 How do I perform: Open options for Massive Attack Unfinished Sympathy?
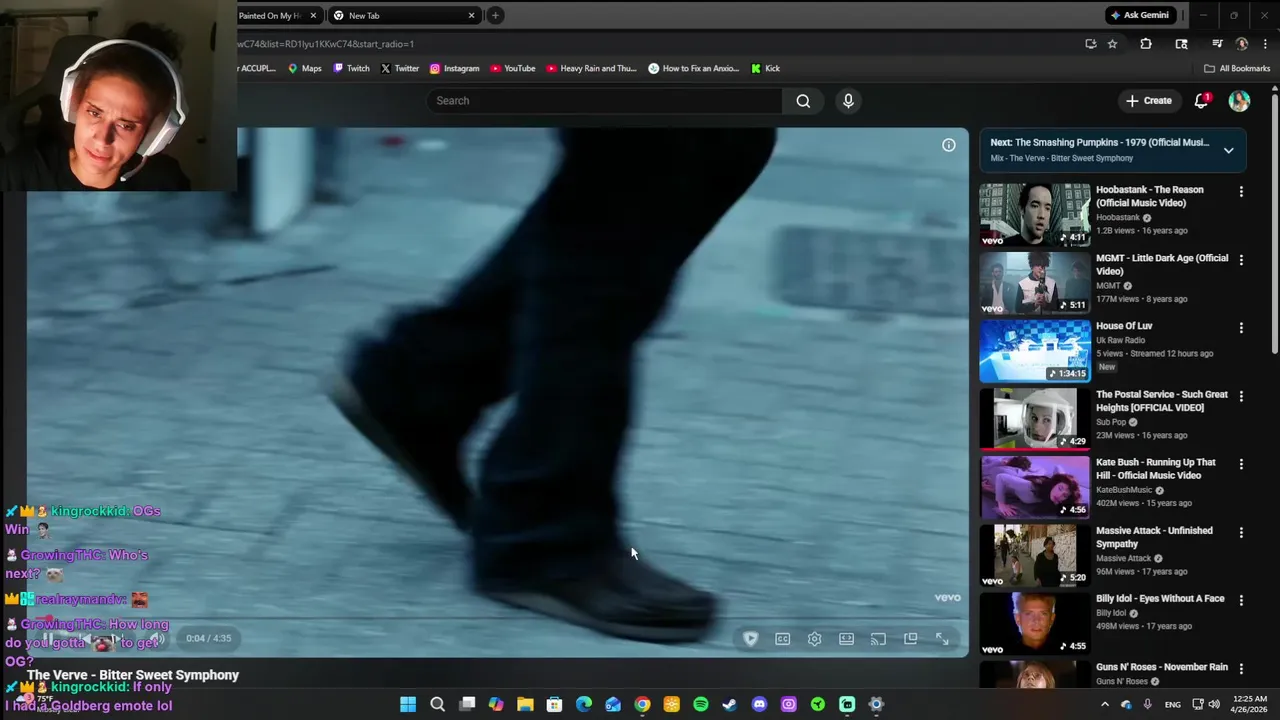1241,532
